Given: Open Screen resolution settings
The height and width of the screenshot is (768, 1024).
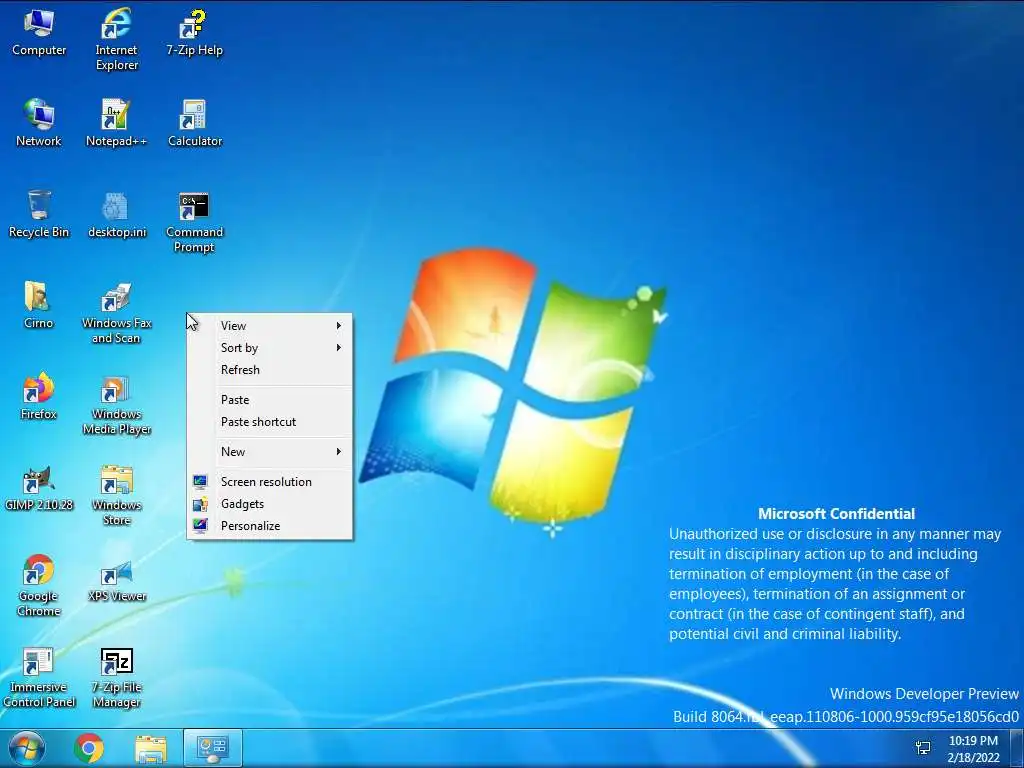Looking at the screenshot, I should tap(270, 482).
